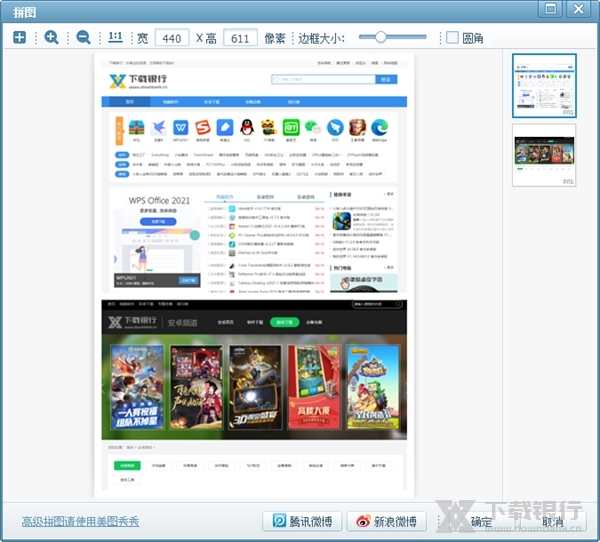Image resolution: width=600 pixels, height=542 pixels.
Task: Enable the 圆角 rounded corners checkbox
Action: click(453, 38)
